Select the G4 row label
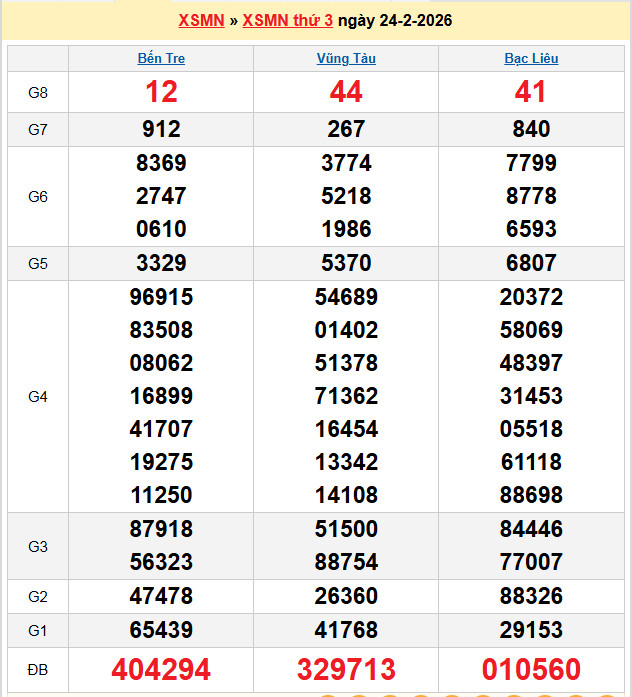This screenshot has width=632, height=697. click(x=38, y=397)
